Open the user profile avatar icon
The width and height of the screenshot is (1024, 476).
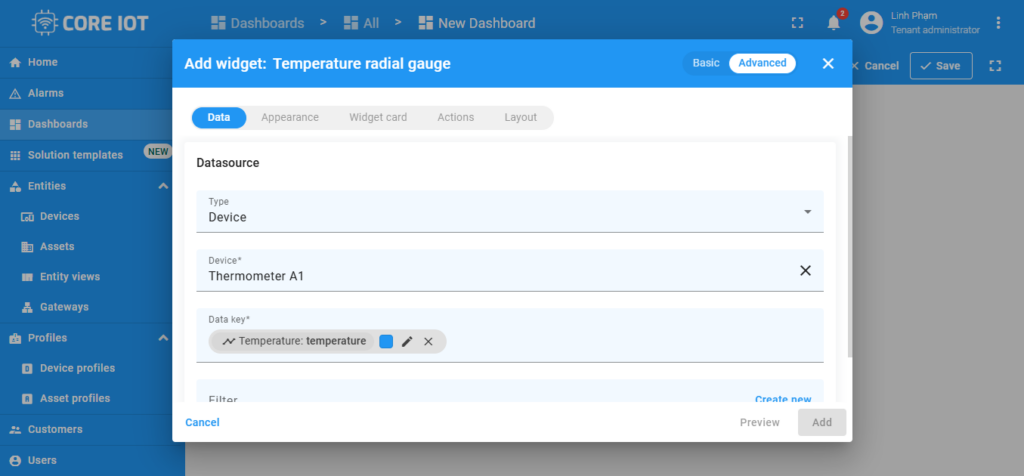pyautogui.click(x=871, y=23)
